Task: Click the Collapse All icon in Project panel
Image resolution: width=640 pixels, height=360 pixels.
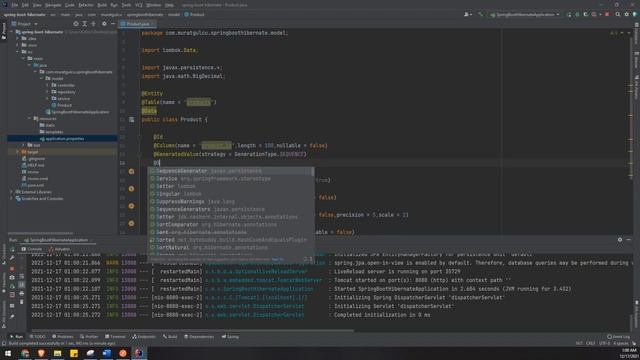Action: [x=93, y=24]
